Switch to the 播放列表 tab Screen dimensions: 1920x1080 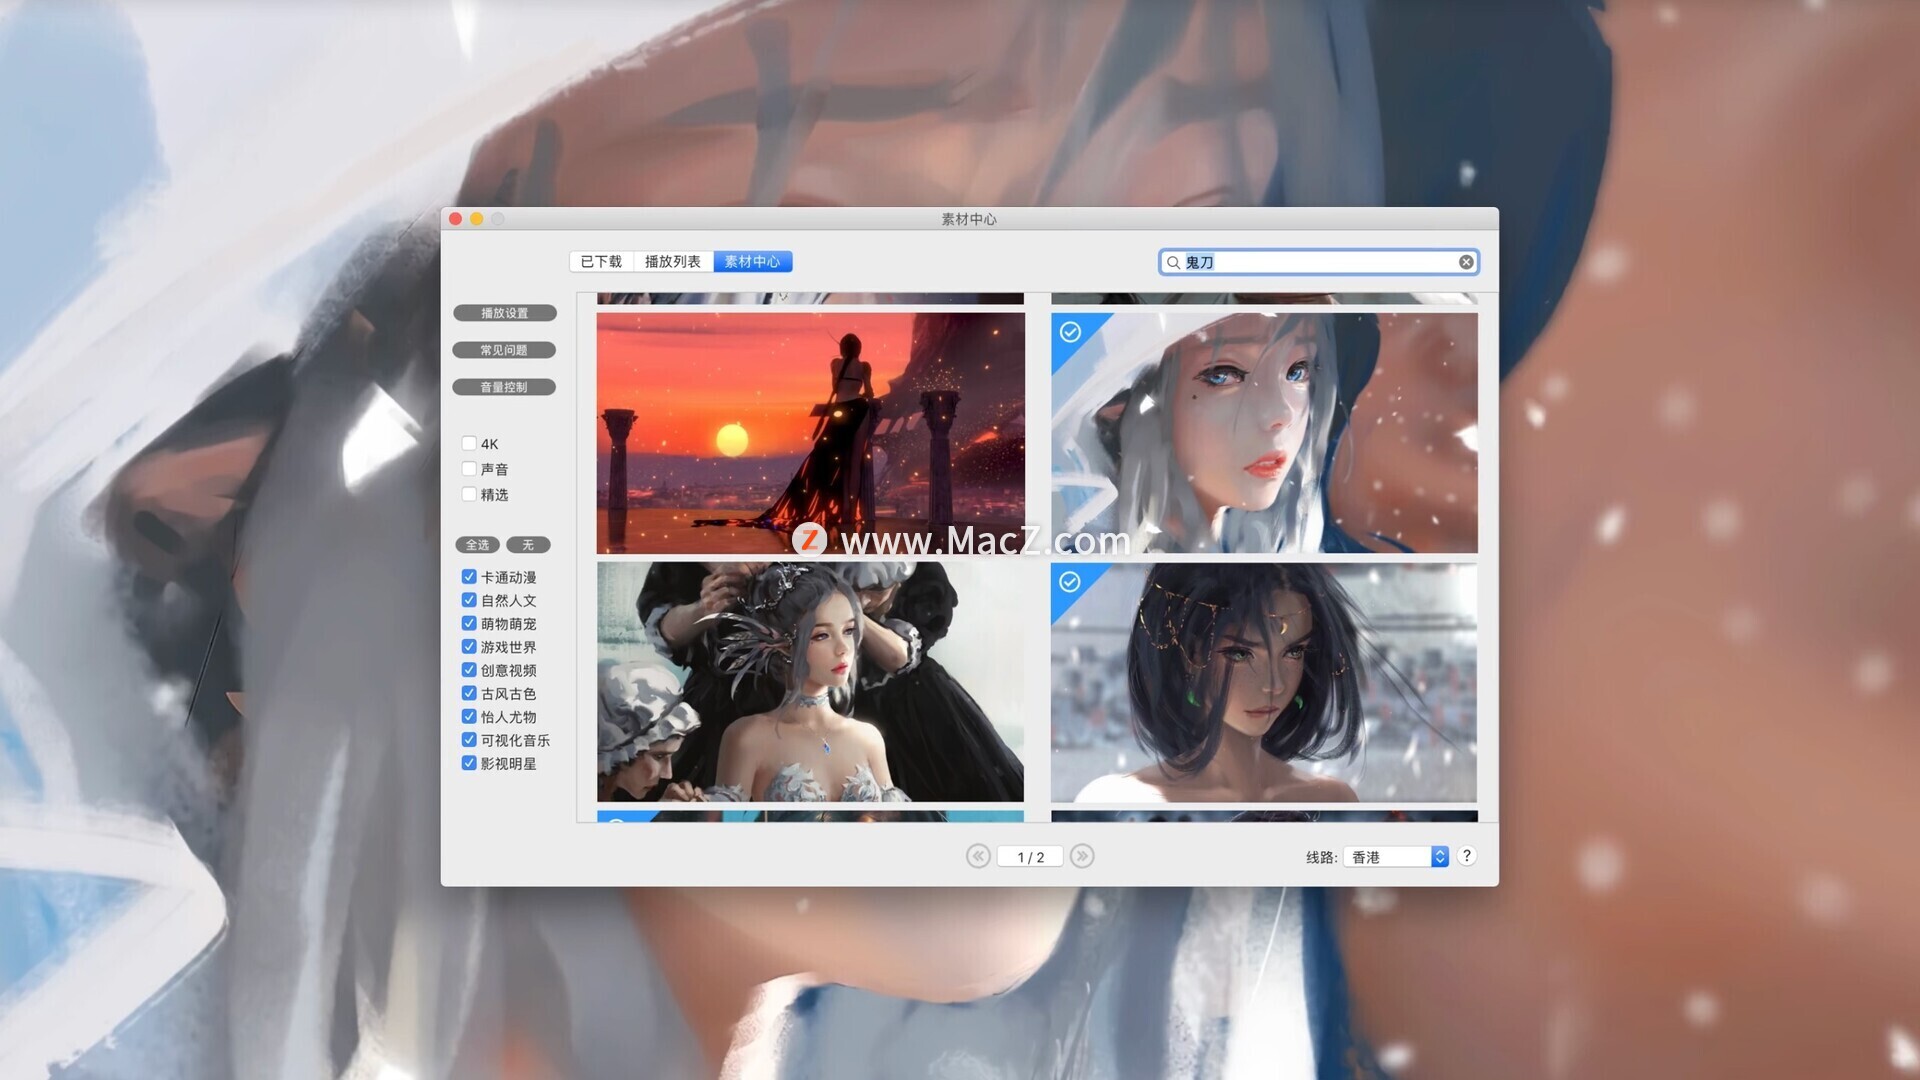[x=673, y=262]
